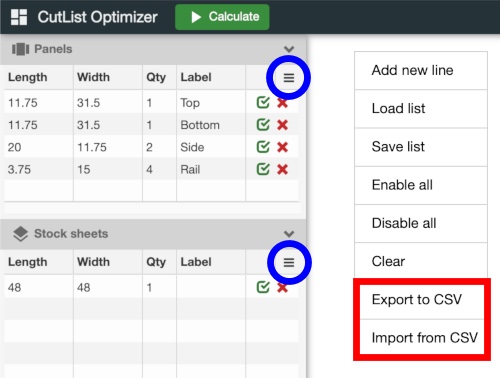This screenshot has height=378, width=500.
Task: Collapse the Panels section chevron
Action: coord(289,49)
